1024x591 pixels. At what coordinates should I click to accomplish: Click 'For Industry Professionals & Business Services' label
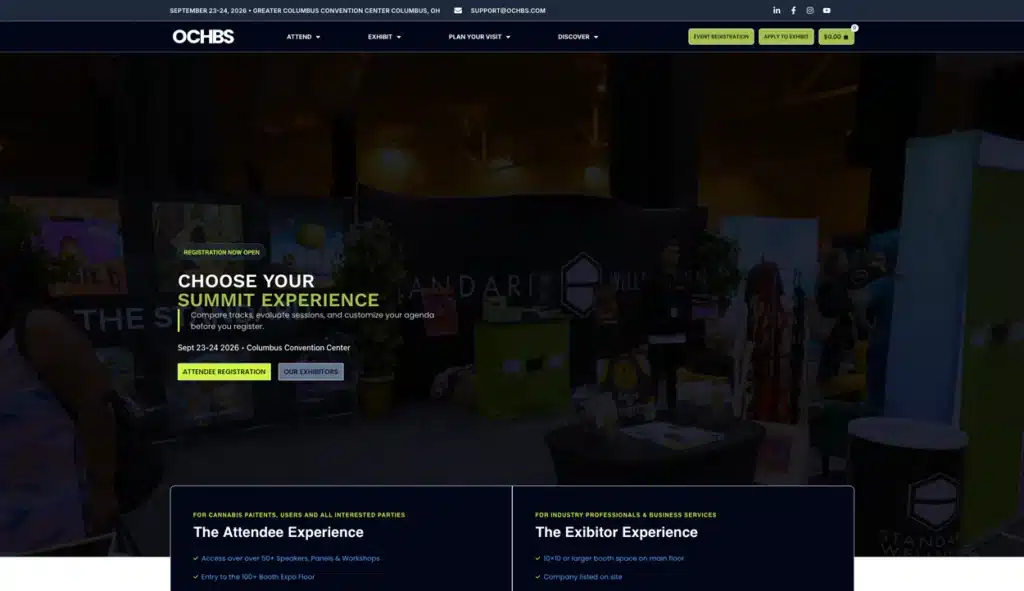click(x=626, y=515)
